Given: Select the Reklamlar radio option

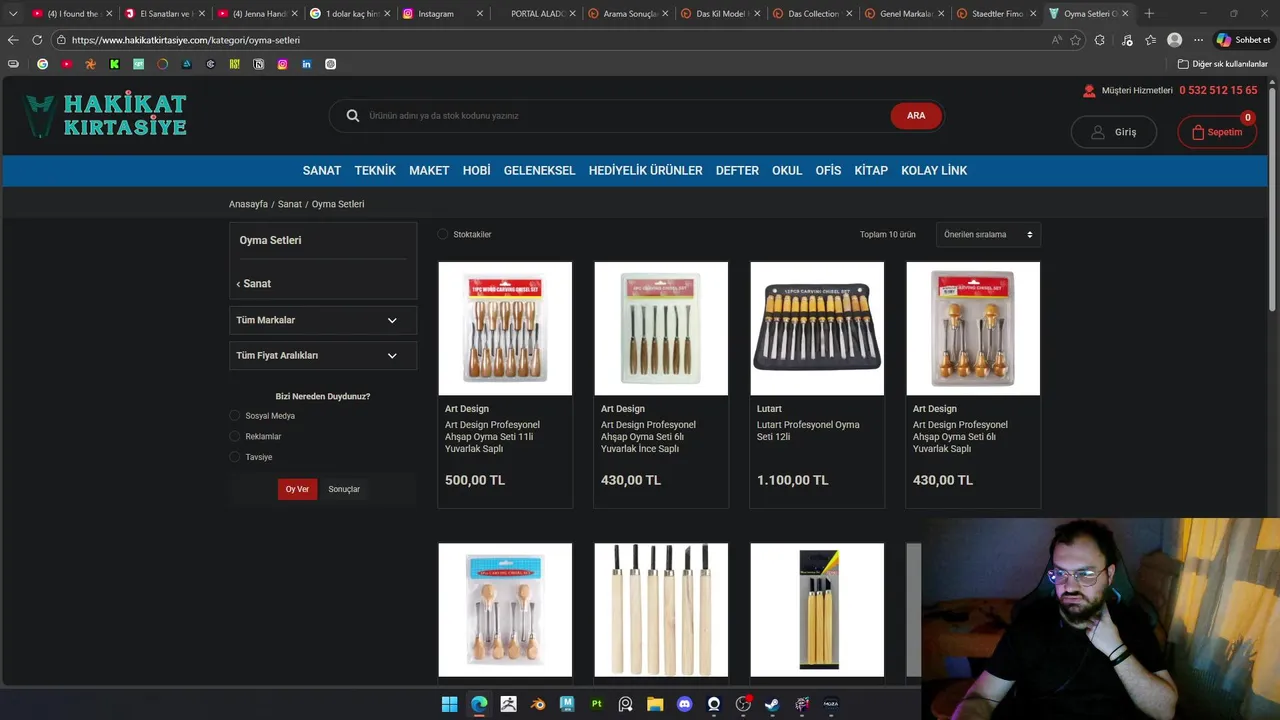Looking at the screenshot, I should [235, 437].
